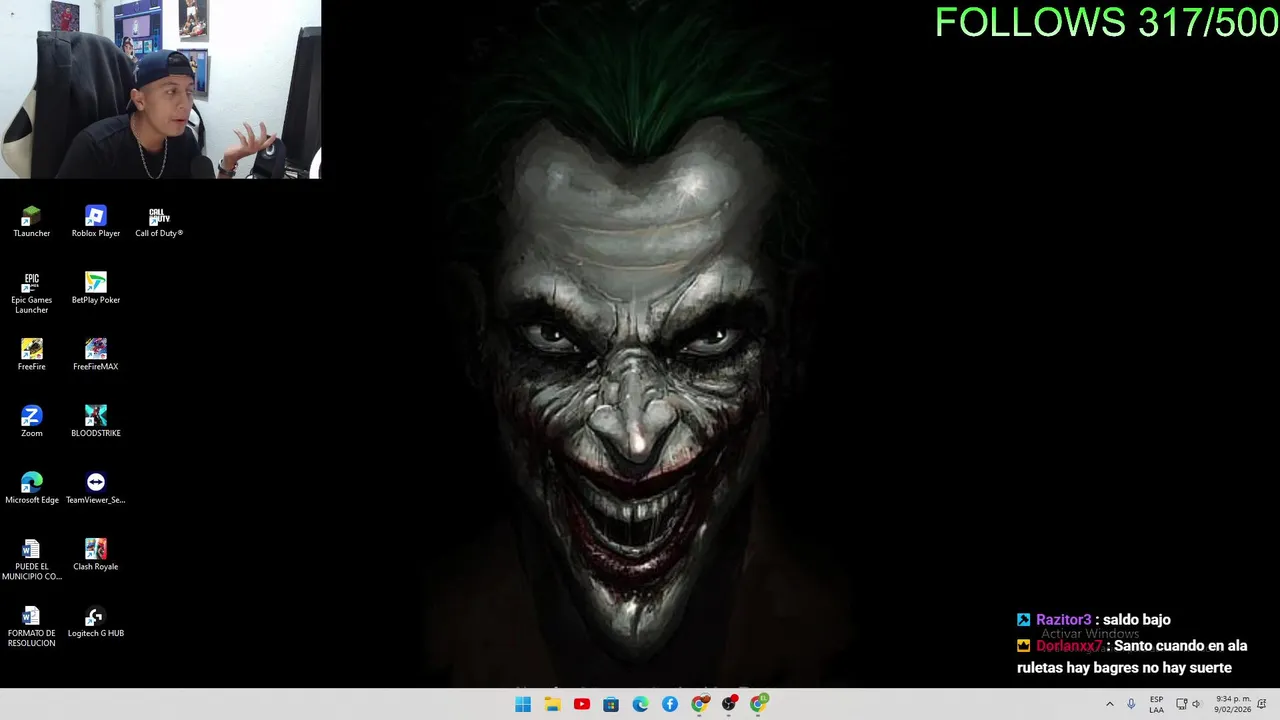
Task: Select the FreeFireMAX desktop icon
Action: pos(95,355)
